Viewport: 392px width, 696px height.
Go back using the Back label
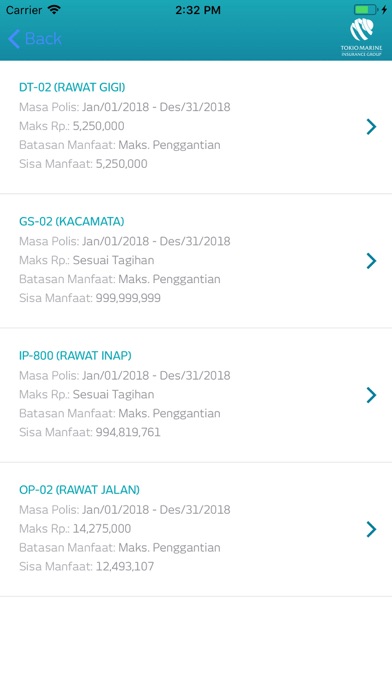coord(43,39)
